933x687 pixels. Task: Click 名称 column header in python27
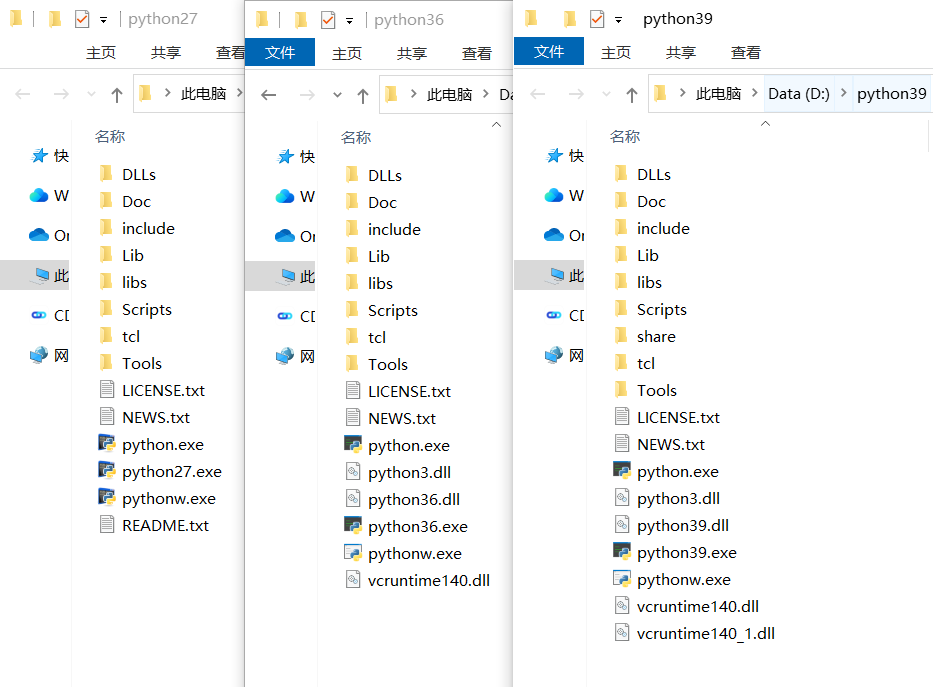[110, 136]
